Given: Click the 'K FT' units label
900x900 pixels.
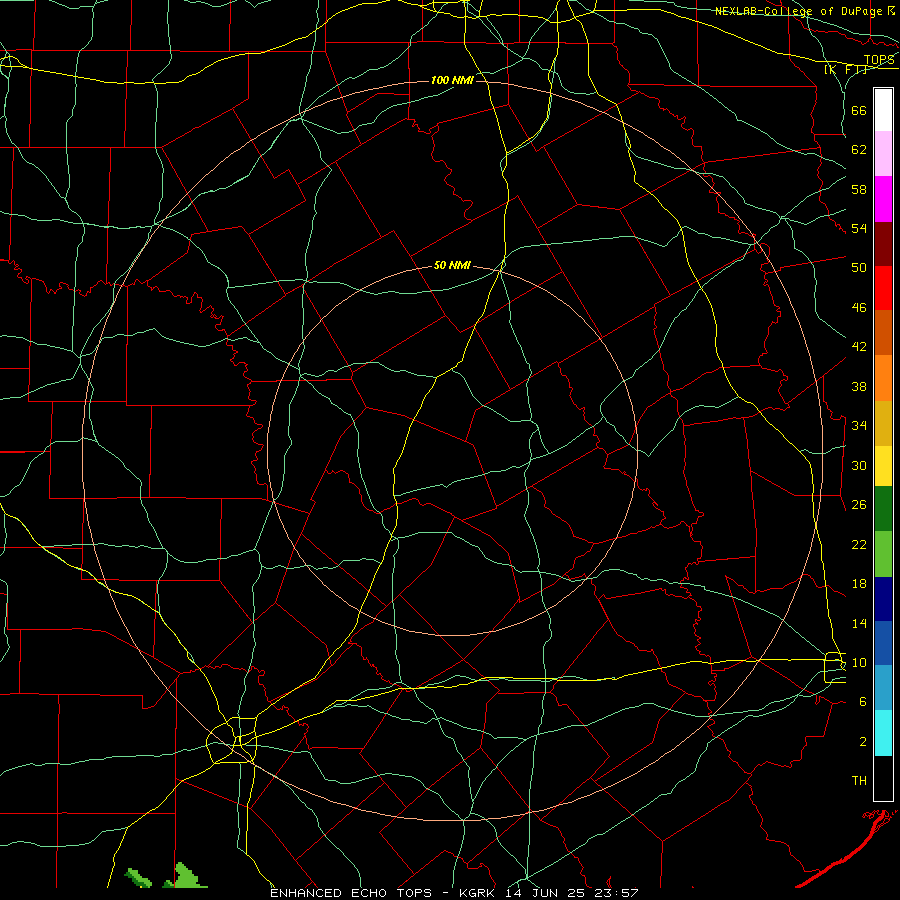Looking at the screenshot, I should coord(847,69).
